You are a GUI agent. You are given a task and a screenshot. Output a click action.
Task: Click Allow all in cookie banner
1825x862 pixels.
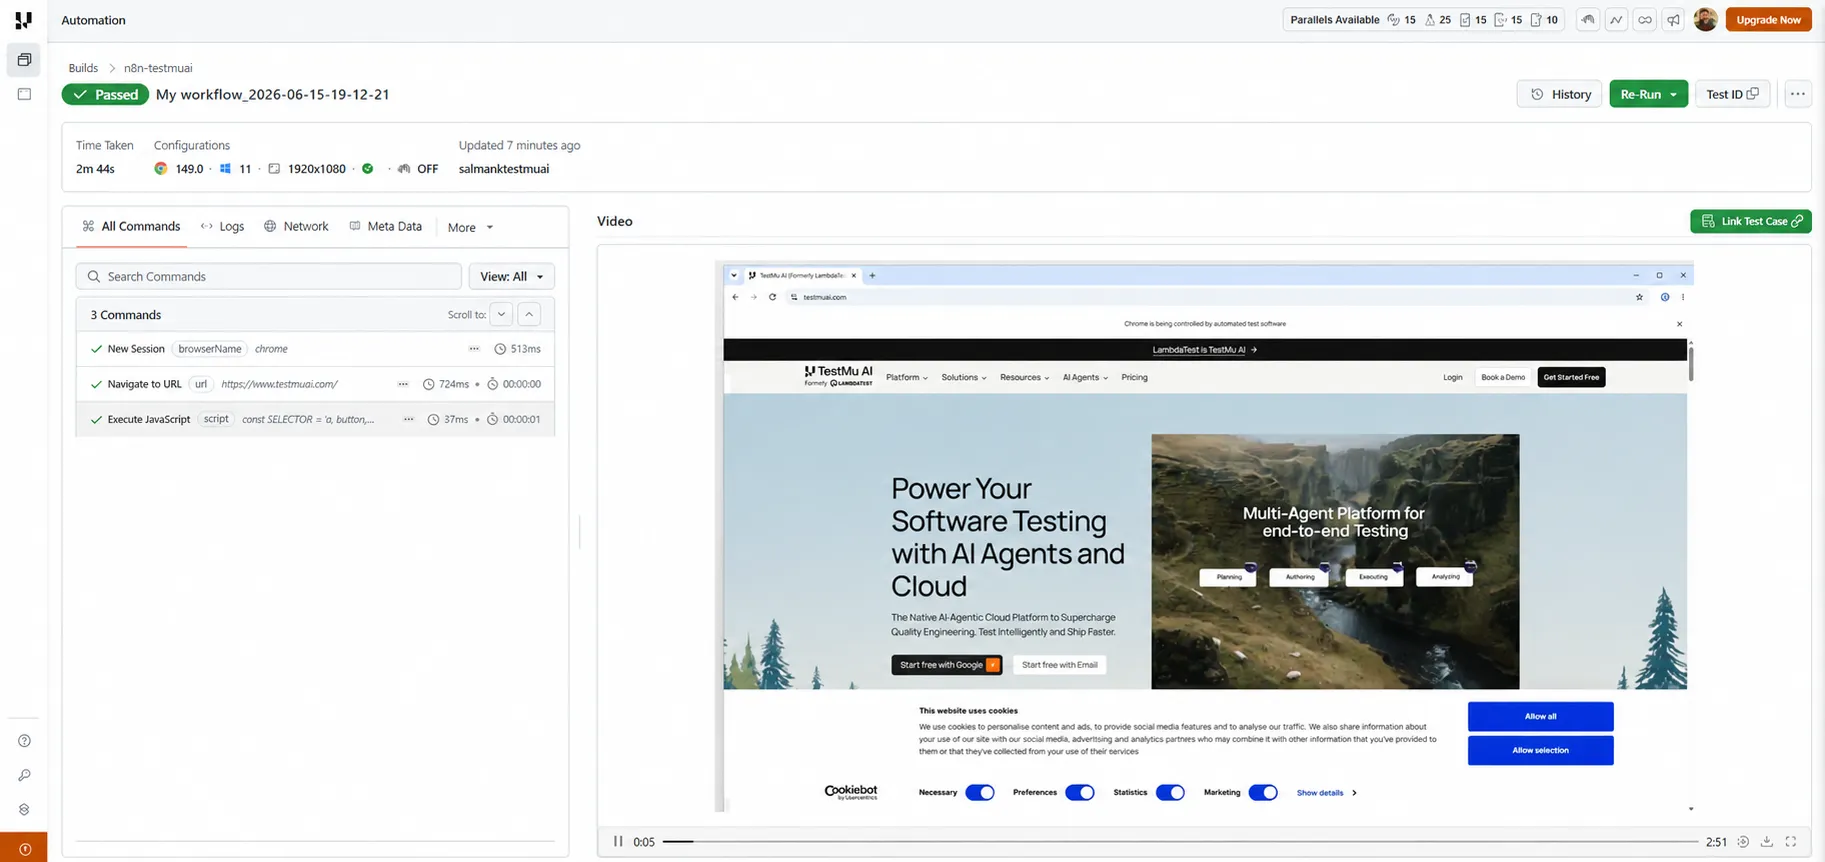tap(1540, 716)
